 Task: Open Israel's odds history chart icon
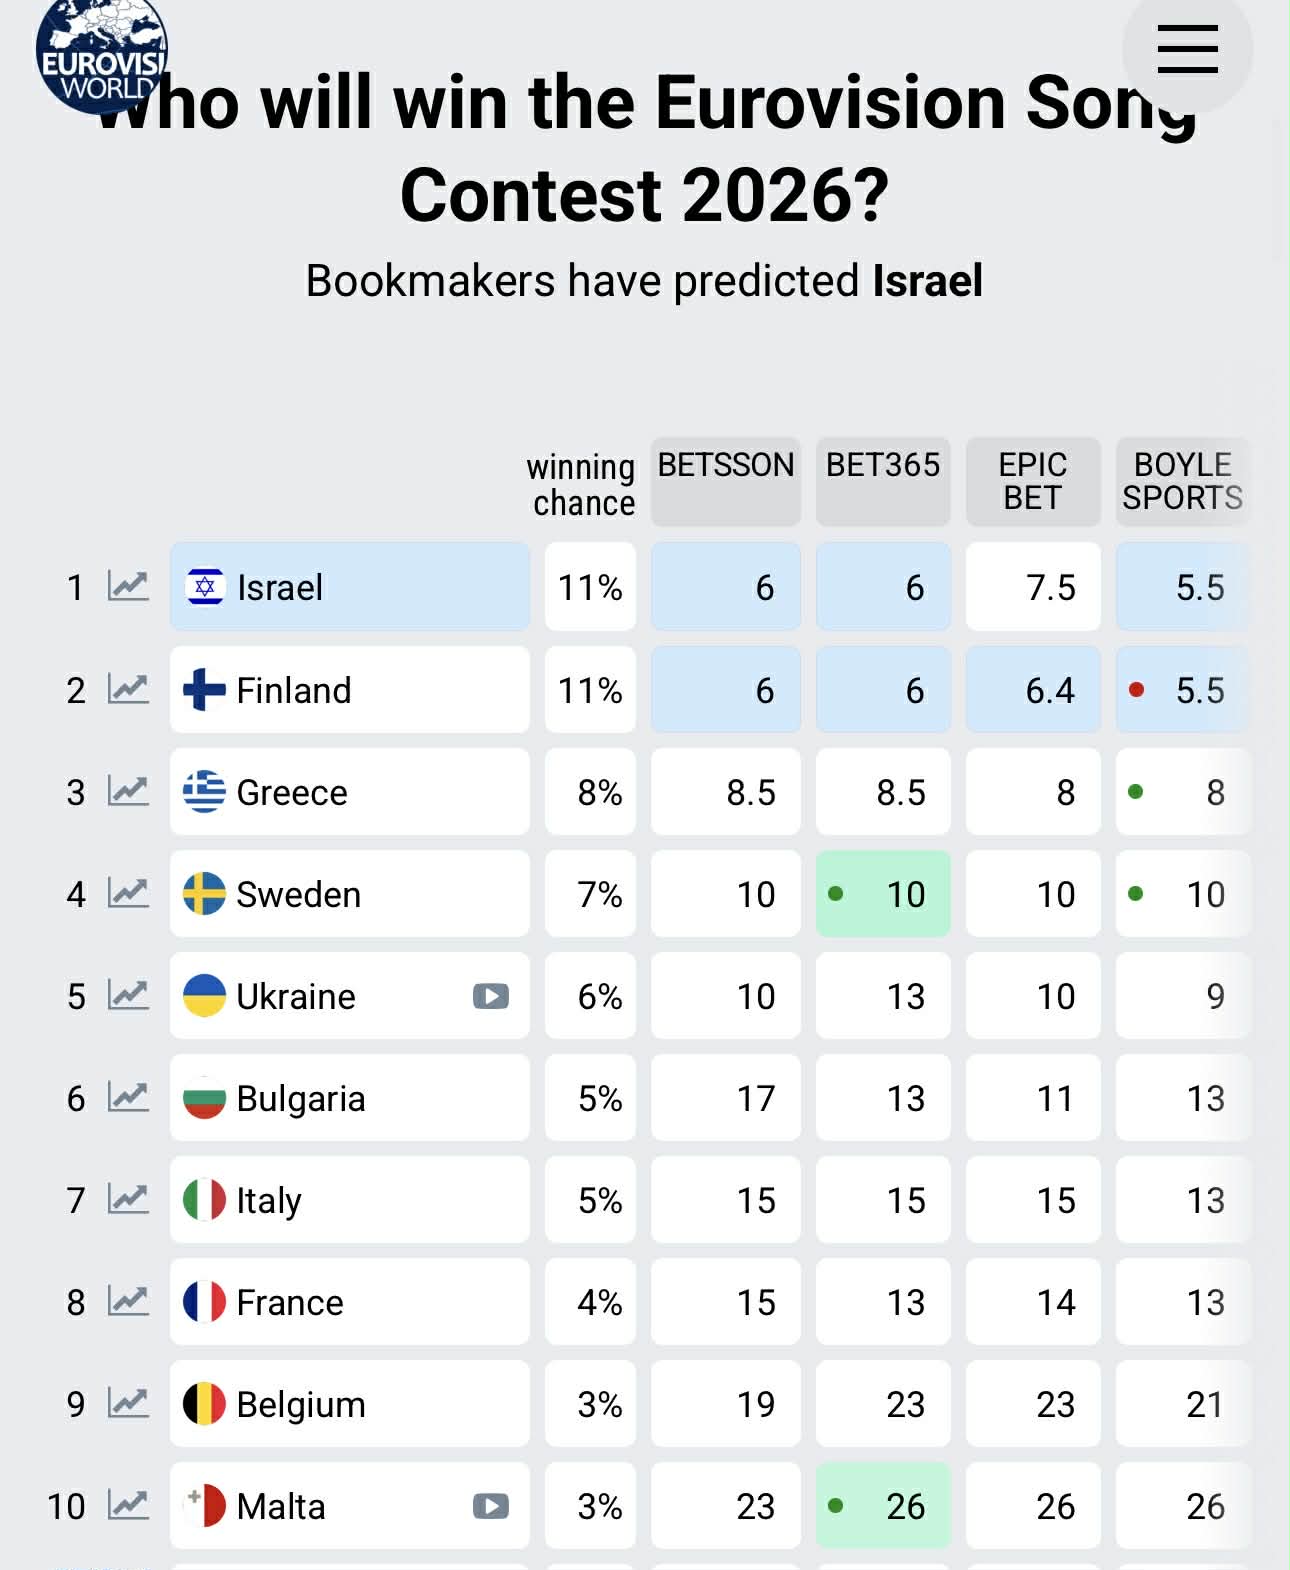pyautogui.click(x=128, y=586)
